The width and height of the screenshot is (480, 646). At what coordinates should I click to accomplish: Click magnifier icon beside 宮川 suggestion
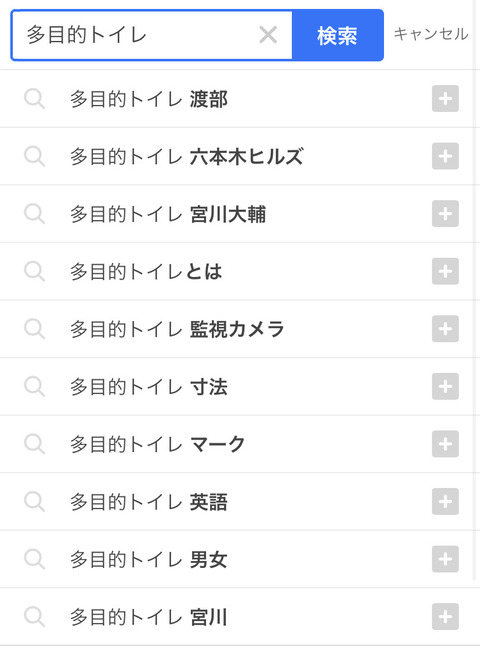click(35, 617)
